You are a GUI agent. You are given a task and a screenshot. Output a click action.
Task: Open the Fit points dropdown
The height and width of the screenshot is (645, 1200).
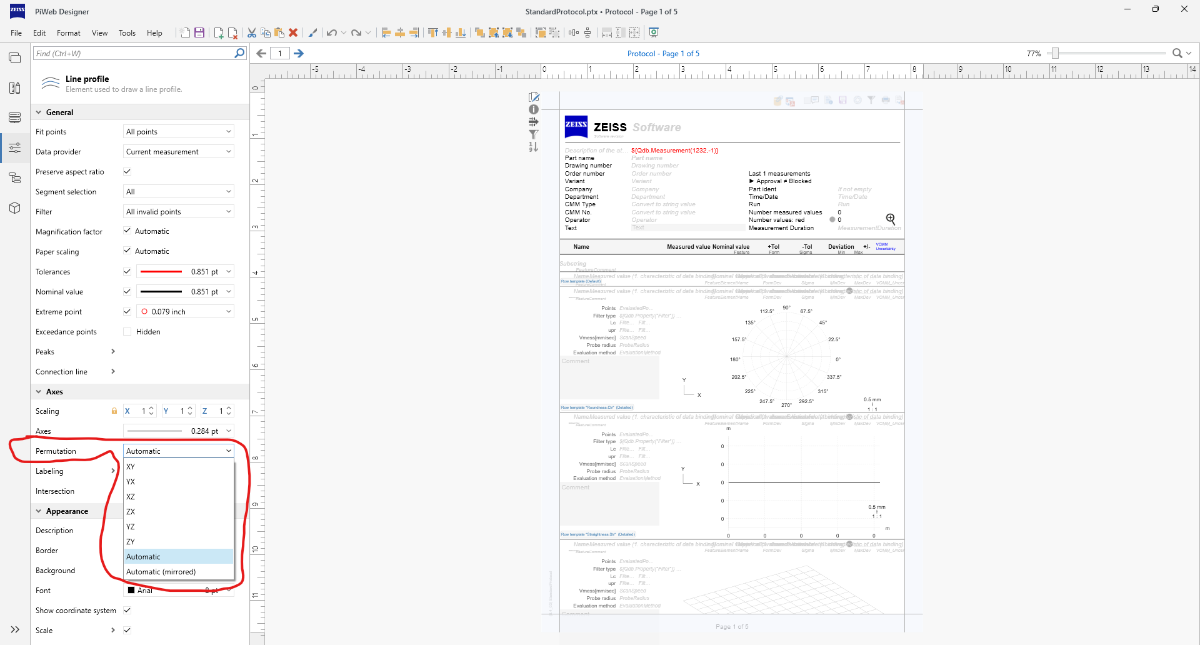pos(178,132)
